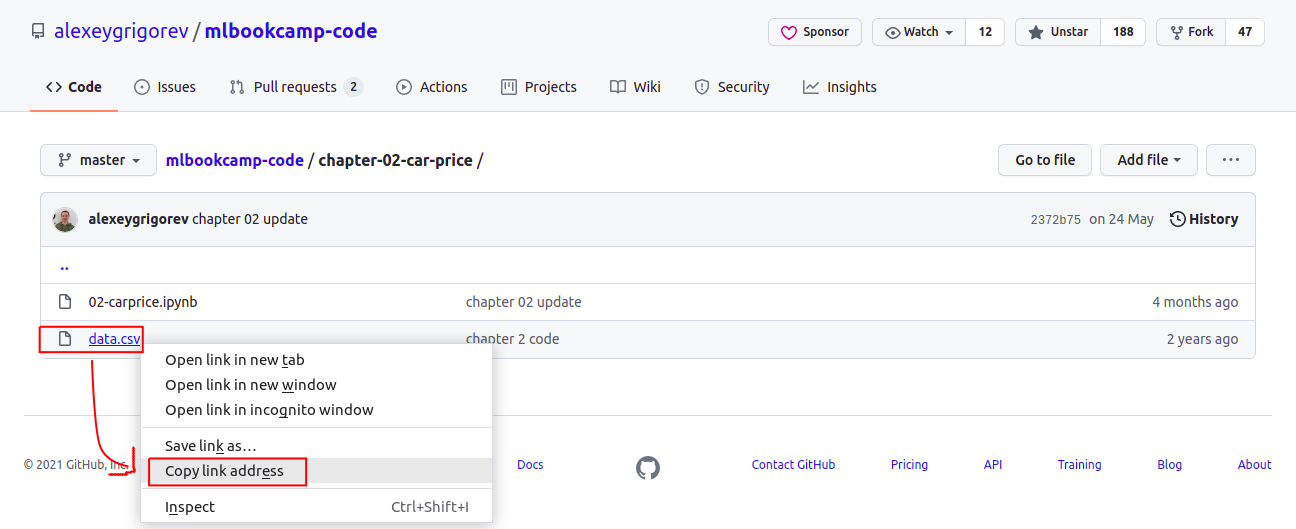View the 188 stargazers count
The width and height of the screenshot is (1296, 529).
(x=1123, y=32)
